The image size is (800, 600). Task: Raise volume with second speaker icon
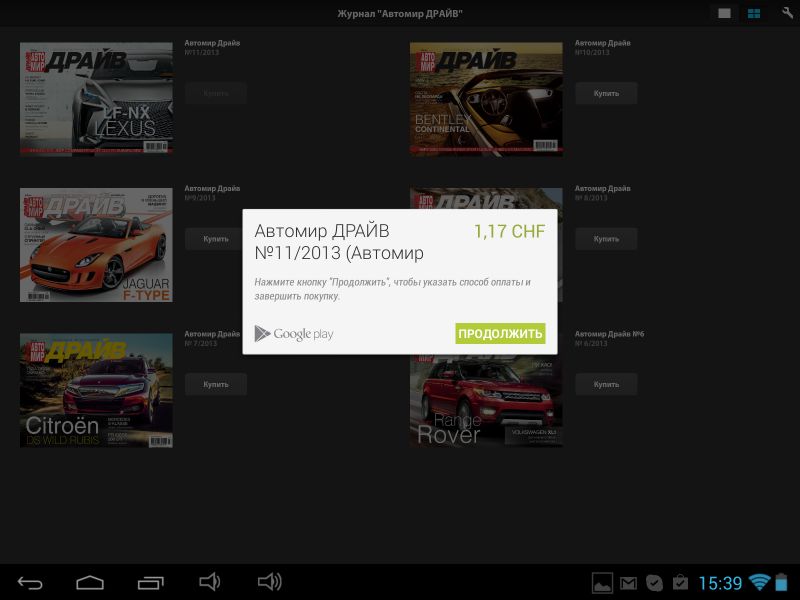pos(269,583)
